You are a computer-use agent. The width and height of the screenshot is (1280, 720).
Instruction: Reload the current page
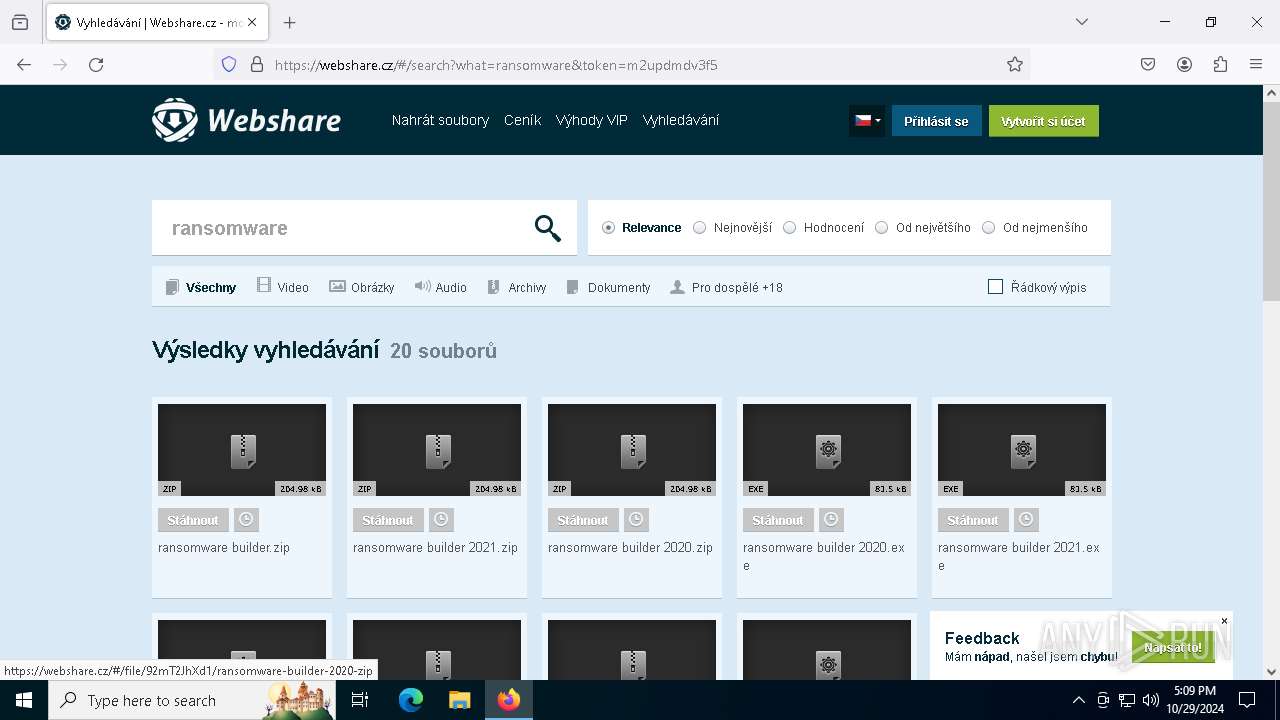[x=96, y=65]
